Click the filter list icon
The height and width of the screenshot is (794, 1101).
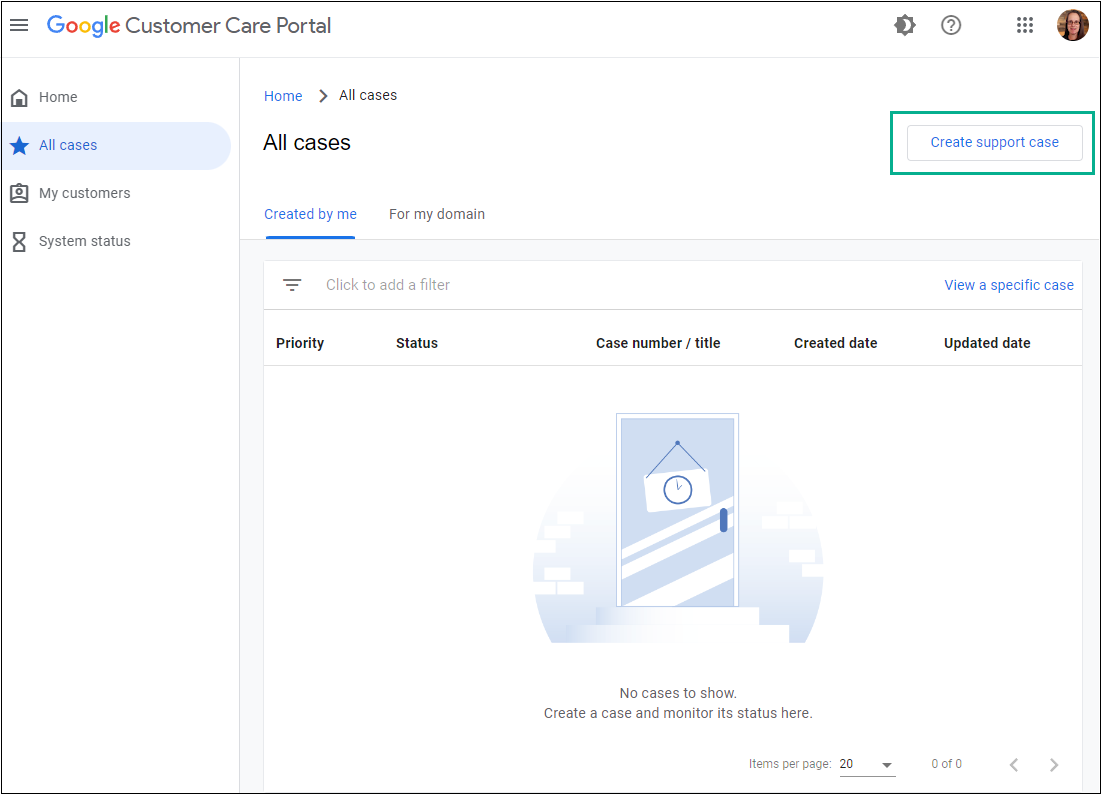click(x=292, y=285)
